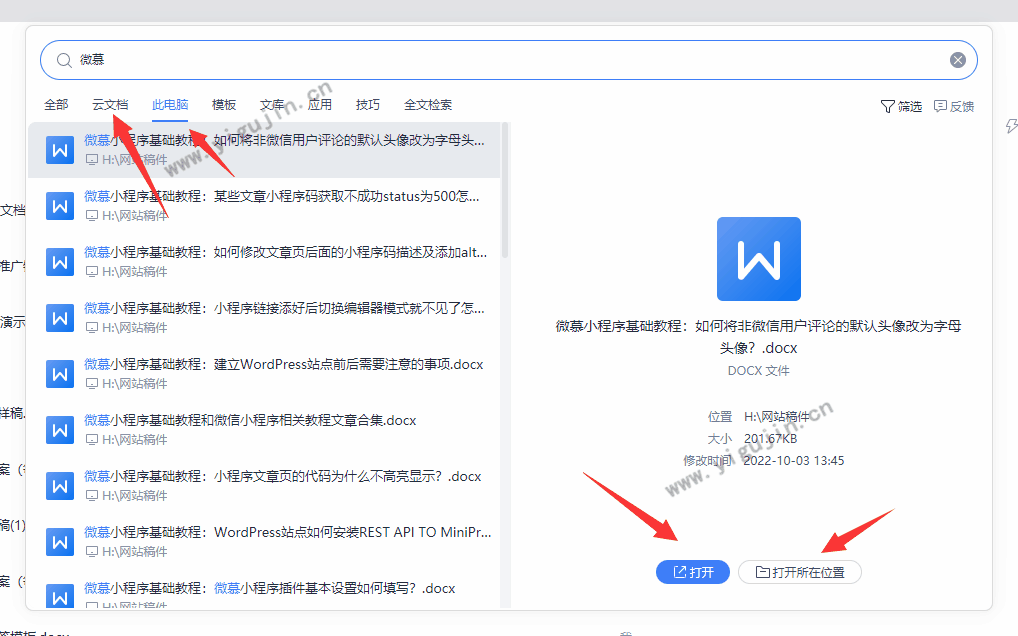The height and width of the screenshot is (636, 1018).
Task: Click the 打开所在位置 button
Action: coord(800,572)
